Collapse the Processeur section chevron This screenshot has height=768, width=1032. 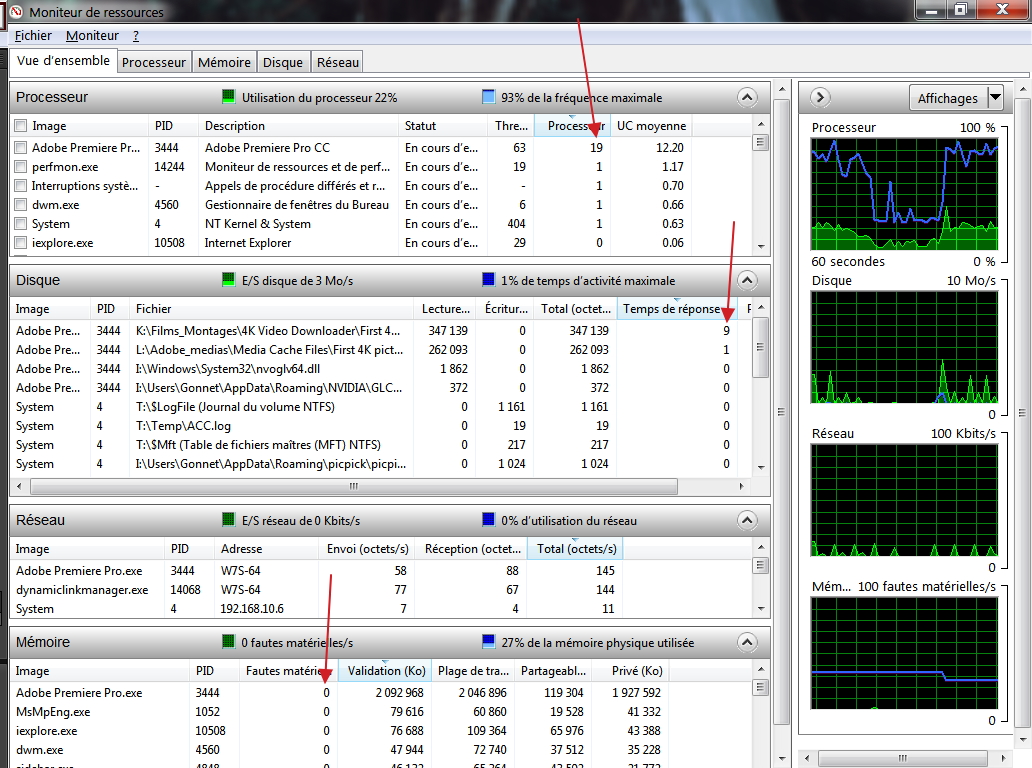(x=747, y=97)
